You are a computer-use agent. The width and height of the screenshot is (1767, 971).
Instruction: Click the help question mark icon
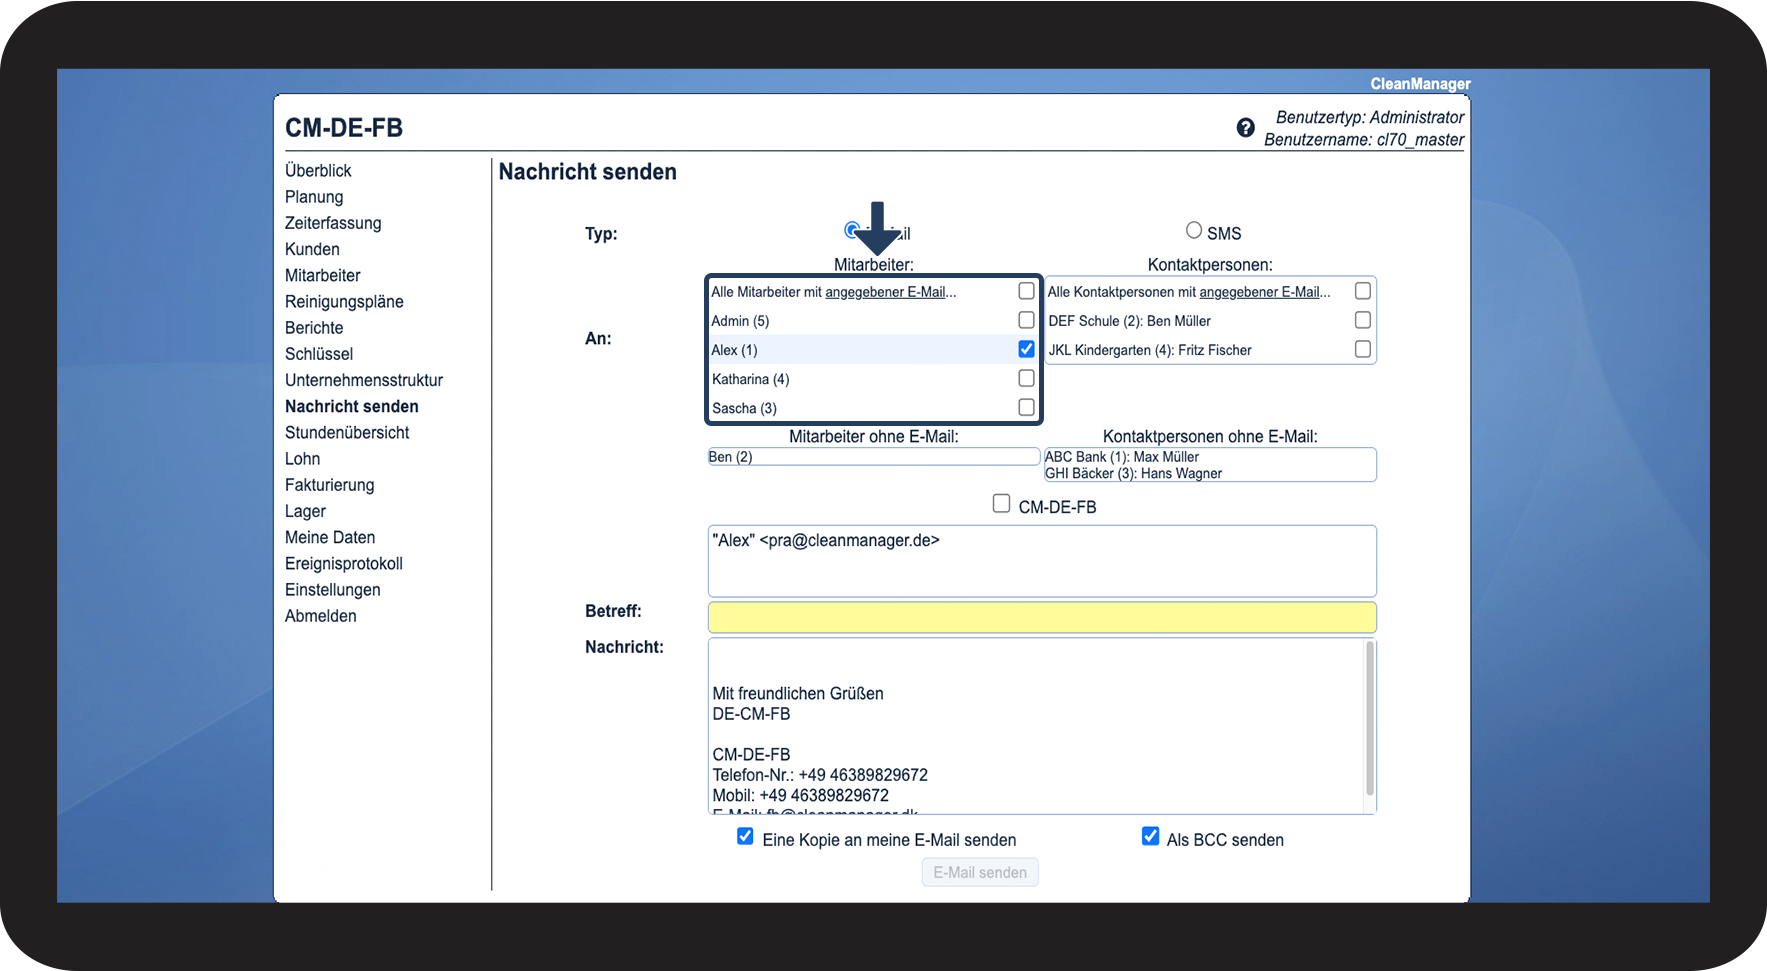point(1245,127)
